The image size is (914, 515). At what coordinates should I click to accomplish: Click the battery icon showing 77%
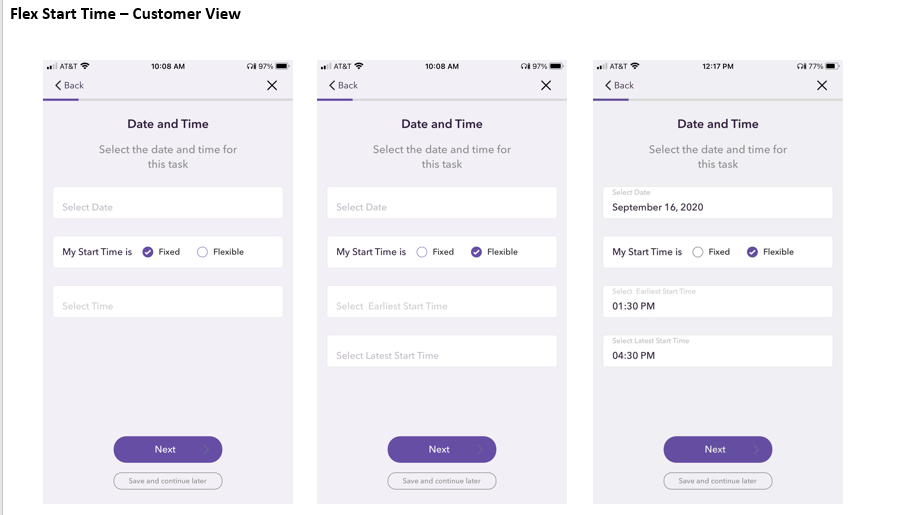[832, 66]
